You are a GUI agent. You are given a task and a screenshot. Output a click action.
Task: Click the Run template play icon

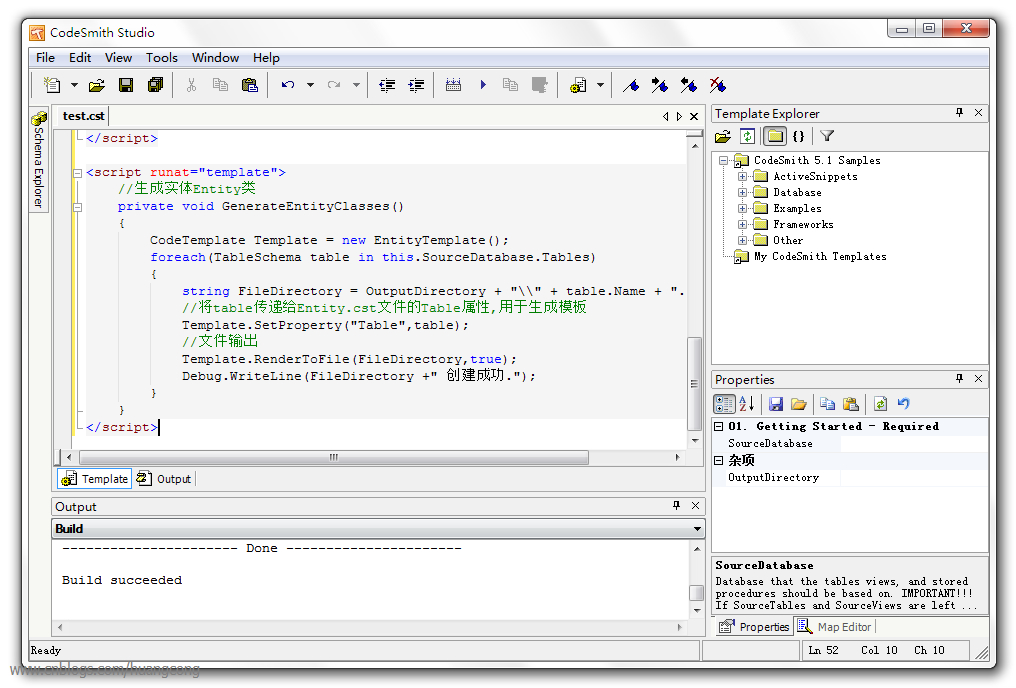click(483, 85)
